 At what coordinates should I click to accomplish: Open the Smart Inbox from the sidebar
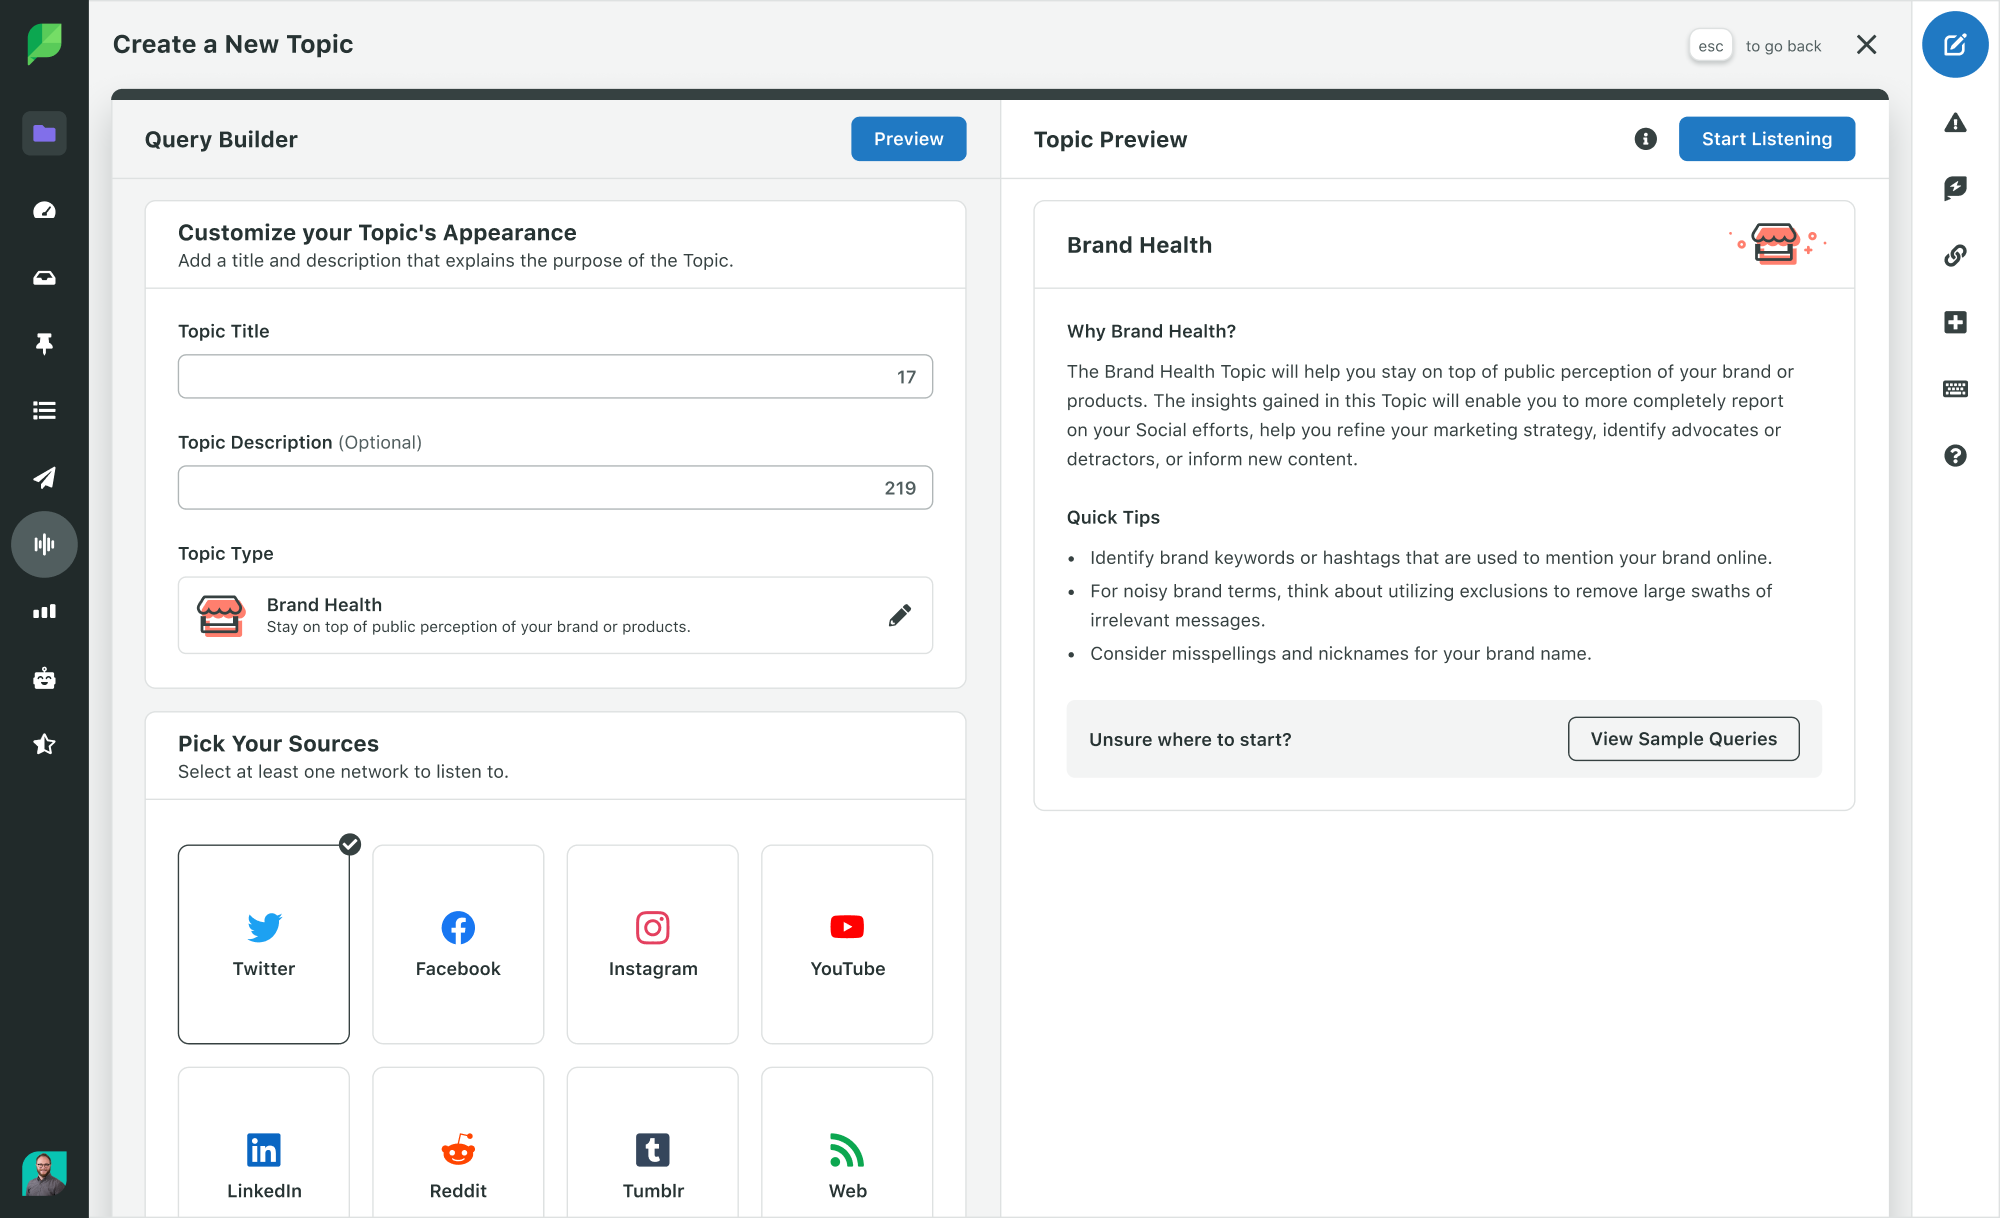(44, 277)
